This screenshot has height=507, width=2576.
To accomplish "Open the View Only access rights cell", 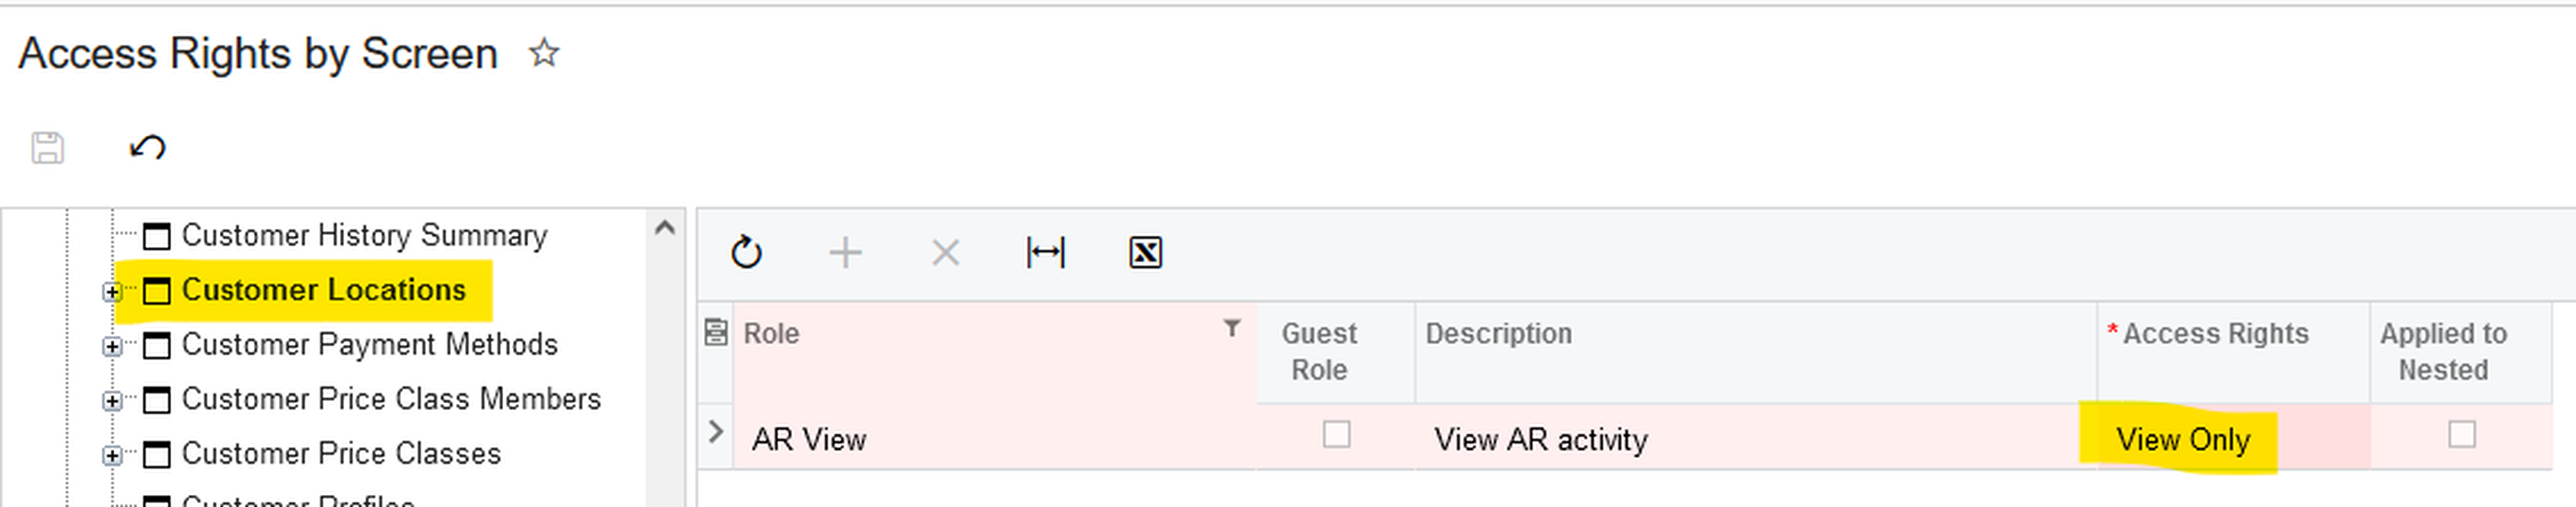I will click(2182, 440).
